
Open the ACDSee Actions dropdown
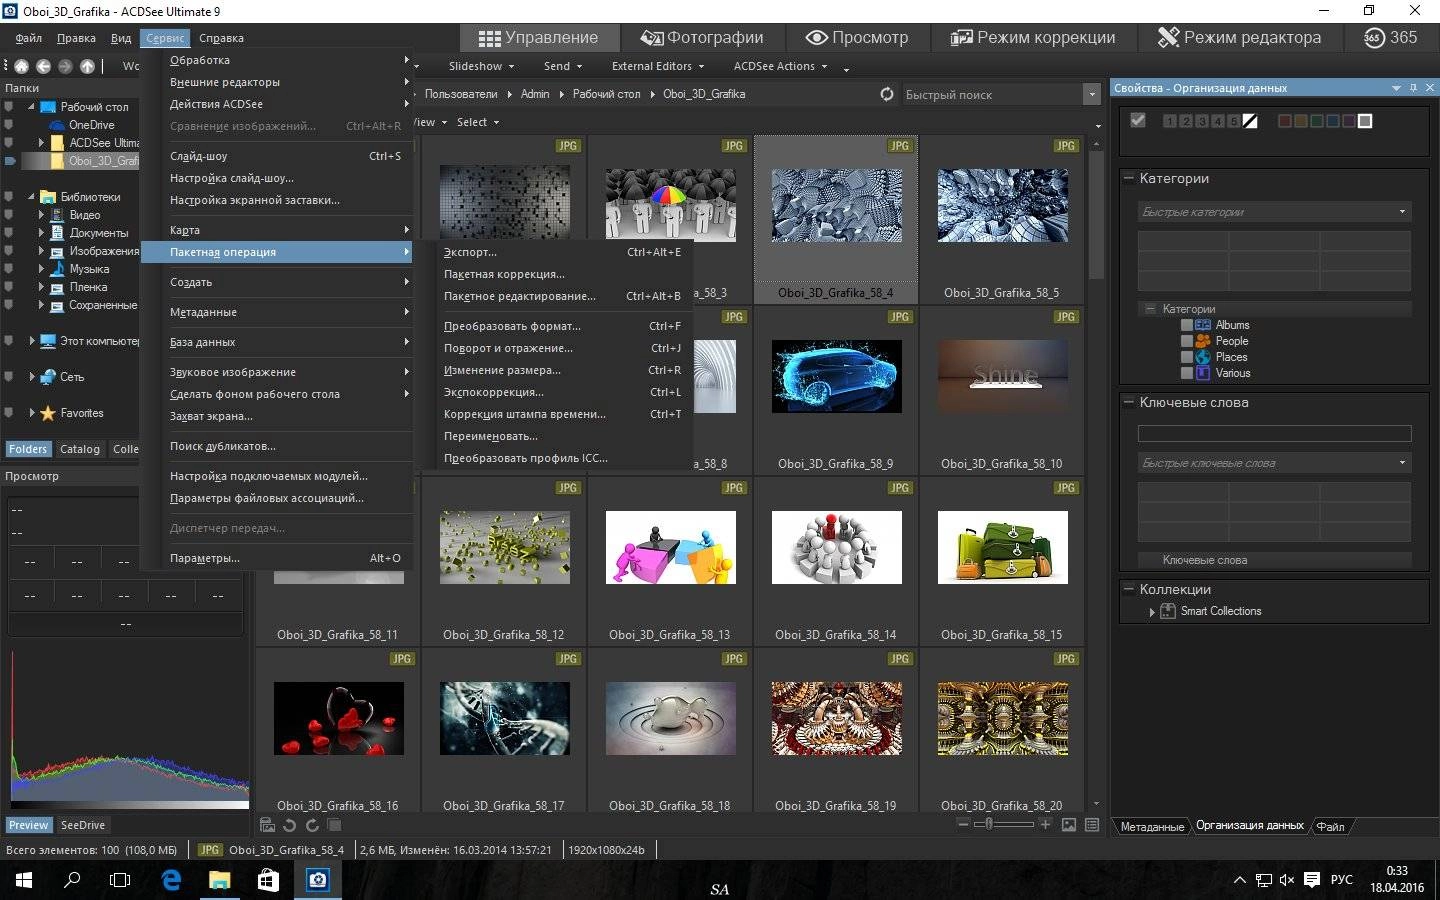click(x=781, y=66)
